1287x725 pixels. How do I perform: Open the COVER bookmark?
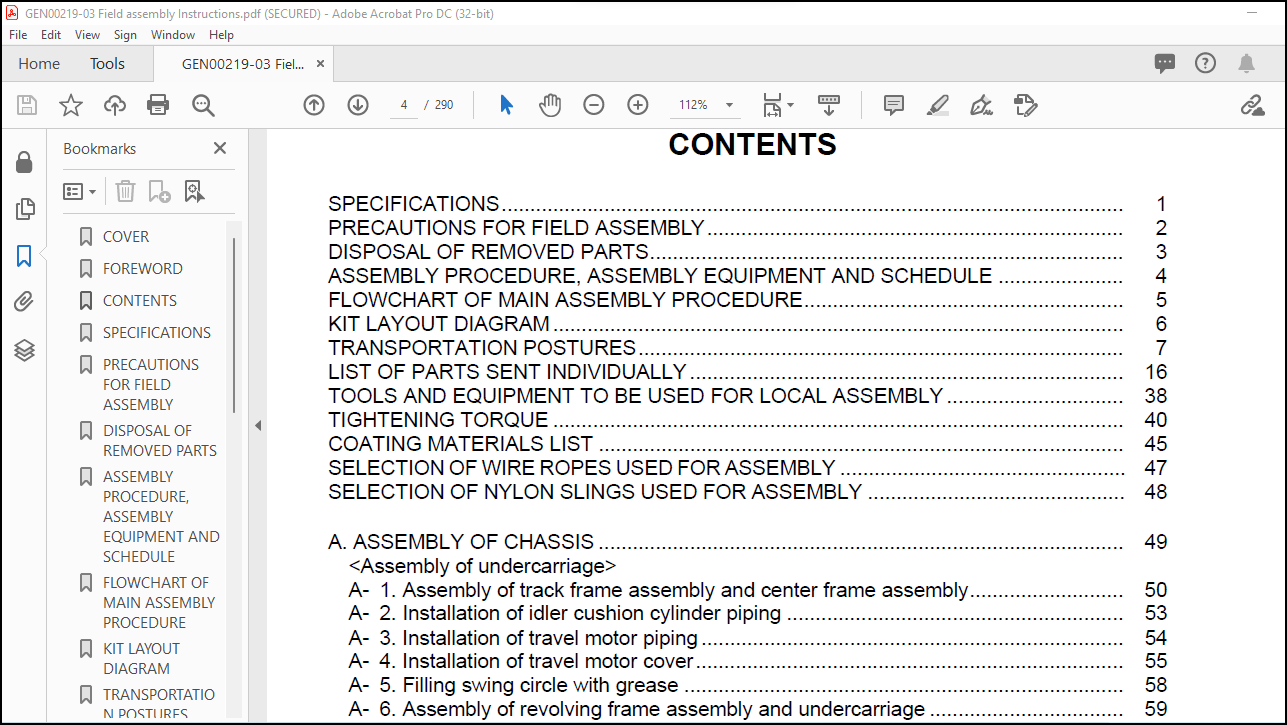pos(126,237)
